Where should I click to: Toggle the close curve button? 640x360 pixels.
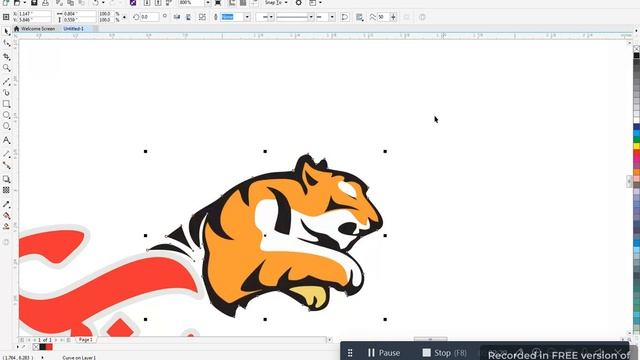coord(344,17)
